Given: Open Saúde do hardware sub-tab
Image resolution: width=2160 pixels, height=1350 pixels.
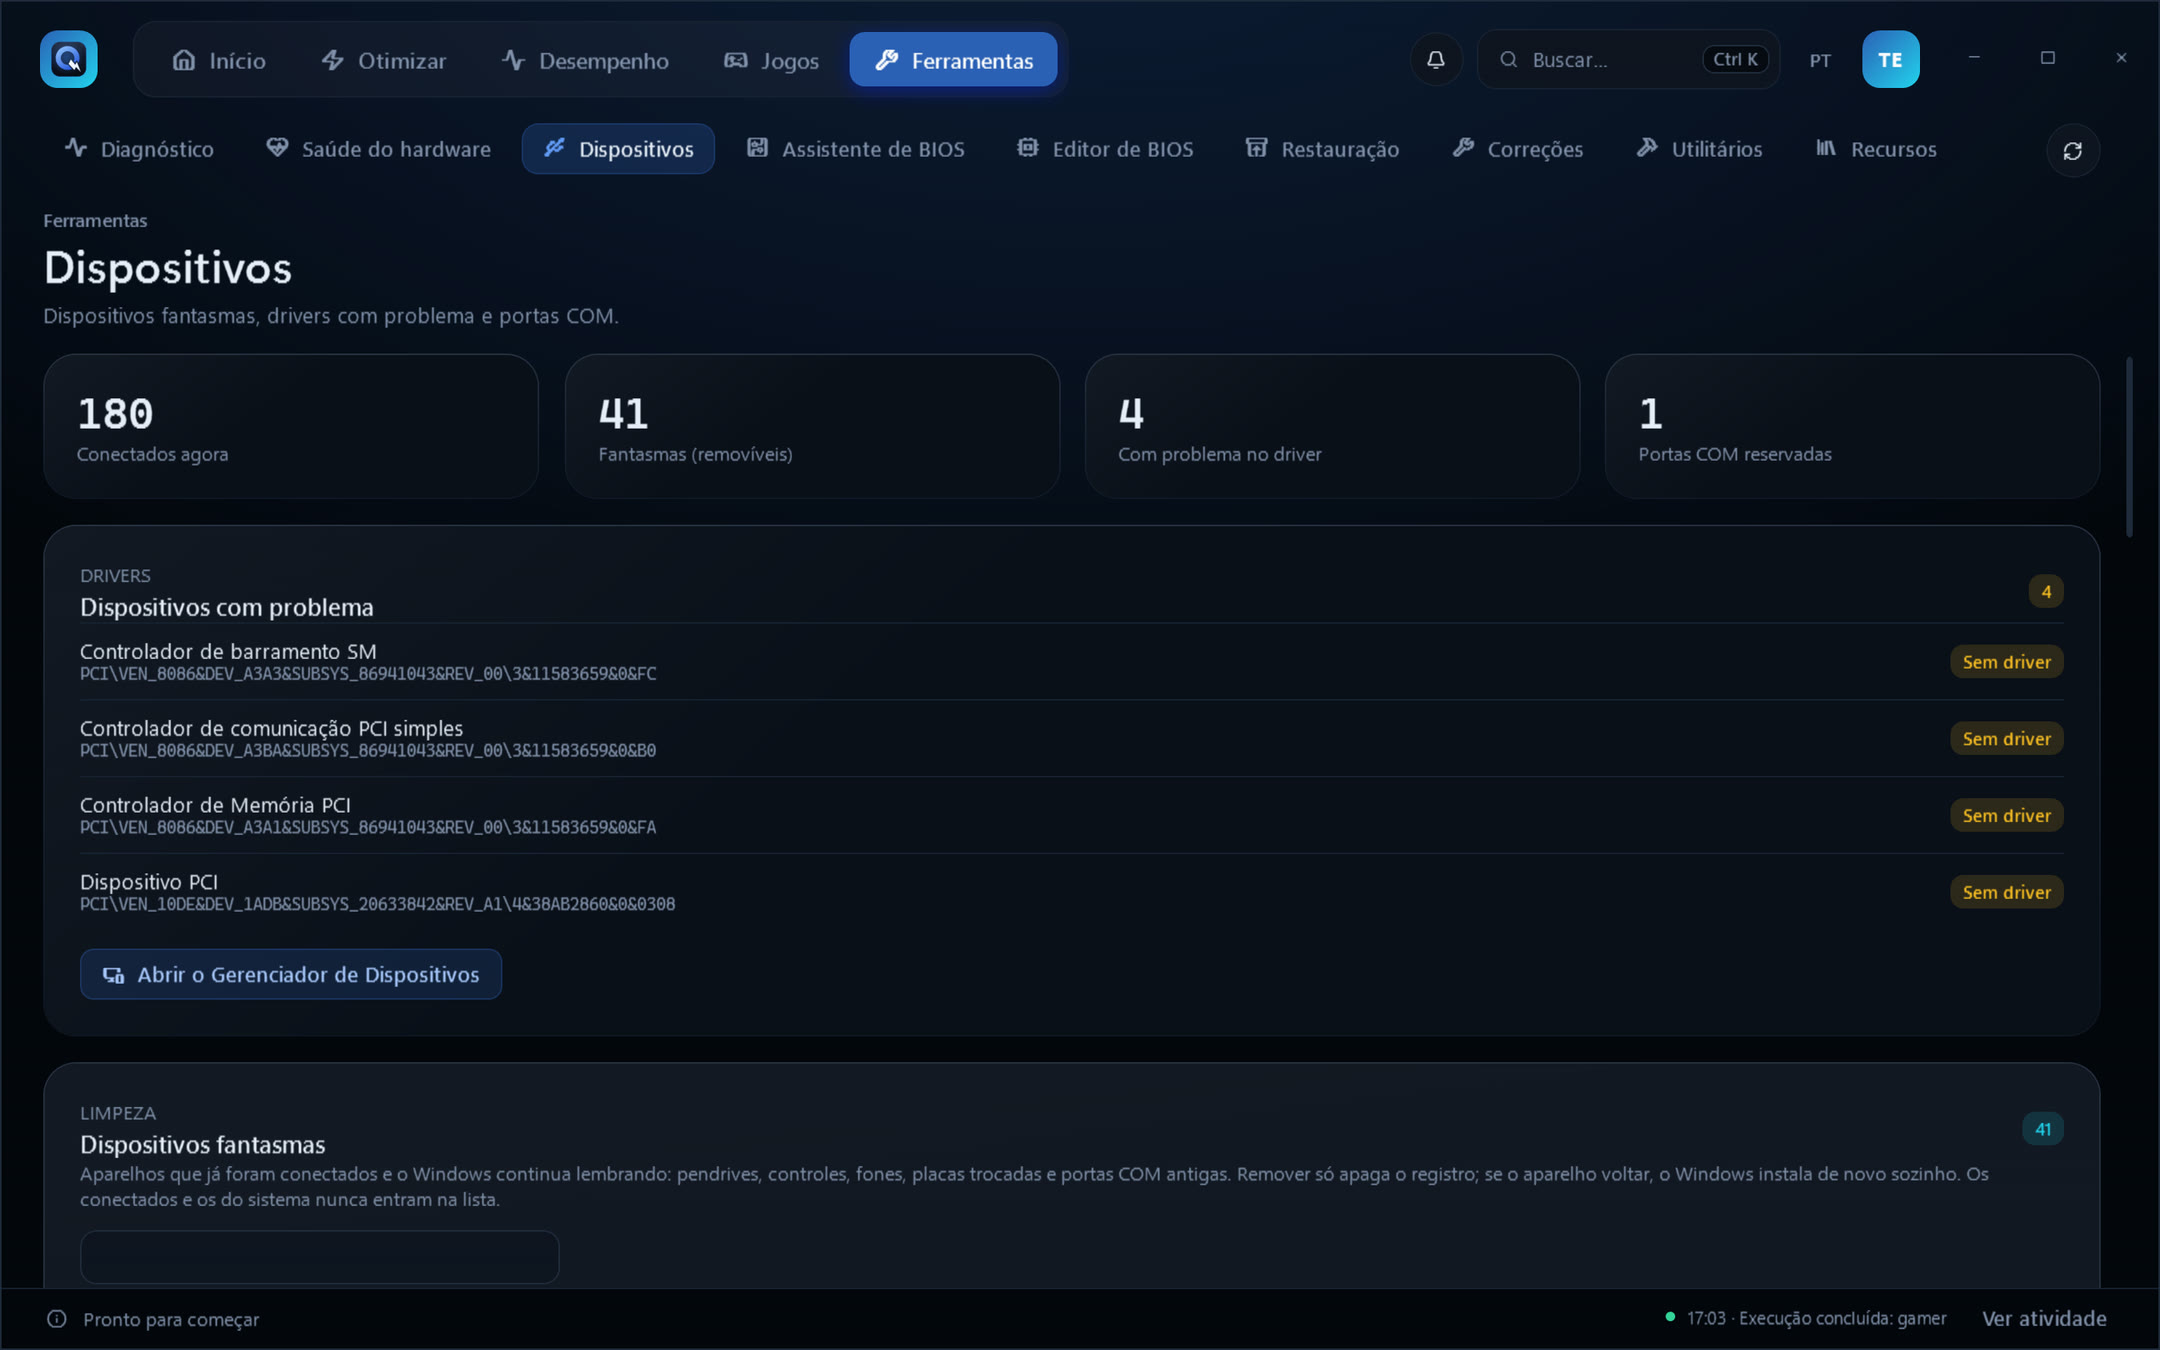Looking at the screenshot, I should [x=378, y=149].
